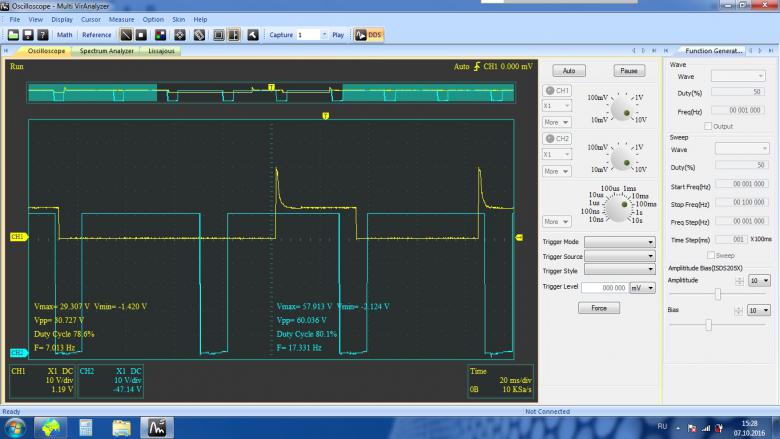Click the hammer tool icon
Screen dimensions: 780x439
tap(253, 35)
